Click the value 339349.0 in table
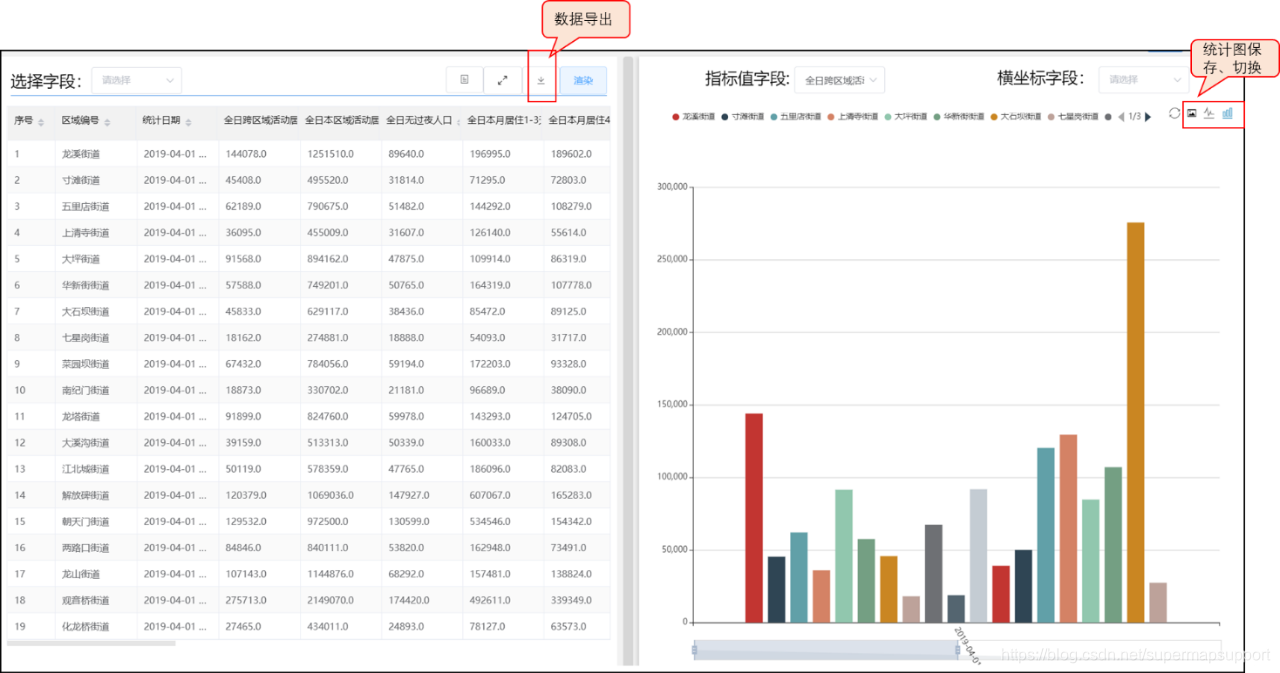This screenshot has height=673, width=1280. [x=570, y=600]
